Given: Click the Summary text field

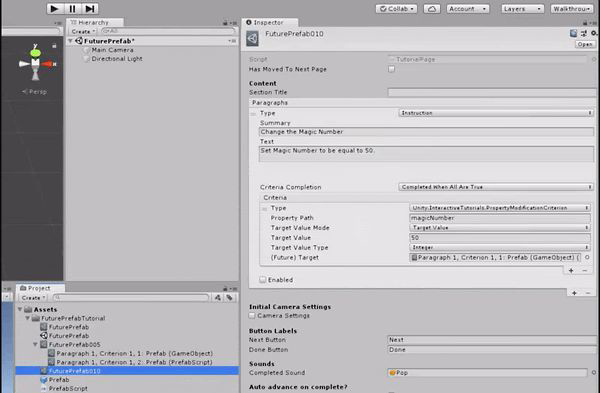Looking at the screenshot, I should (426, 132).
